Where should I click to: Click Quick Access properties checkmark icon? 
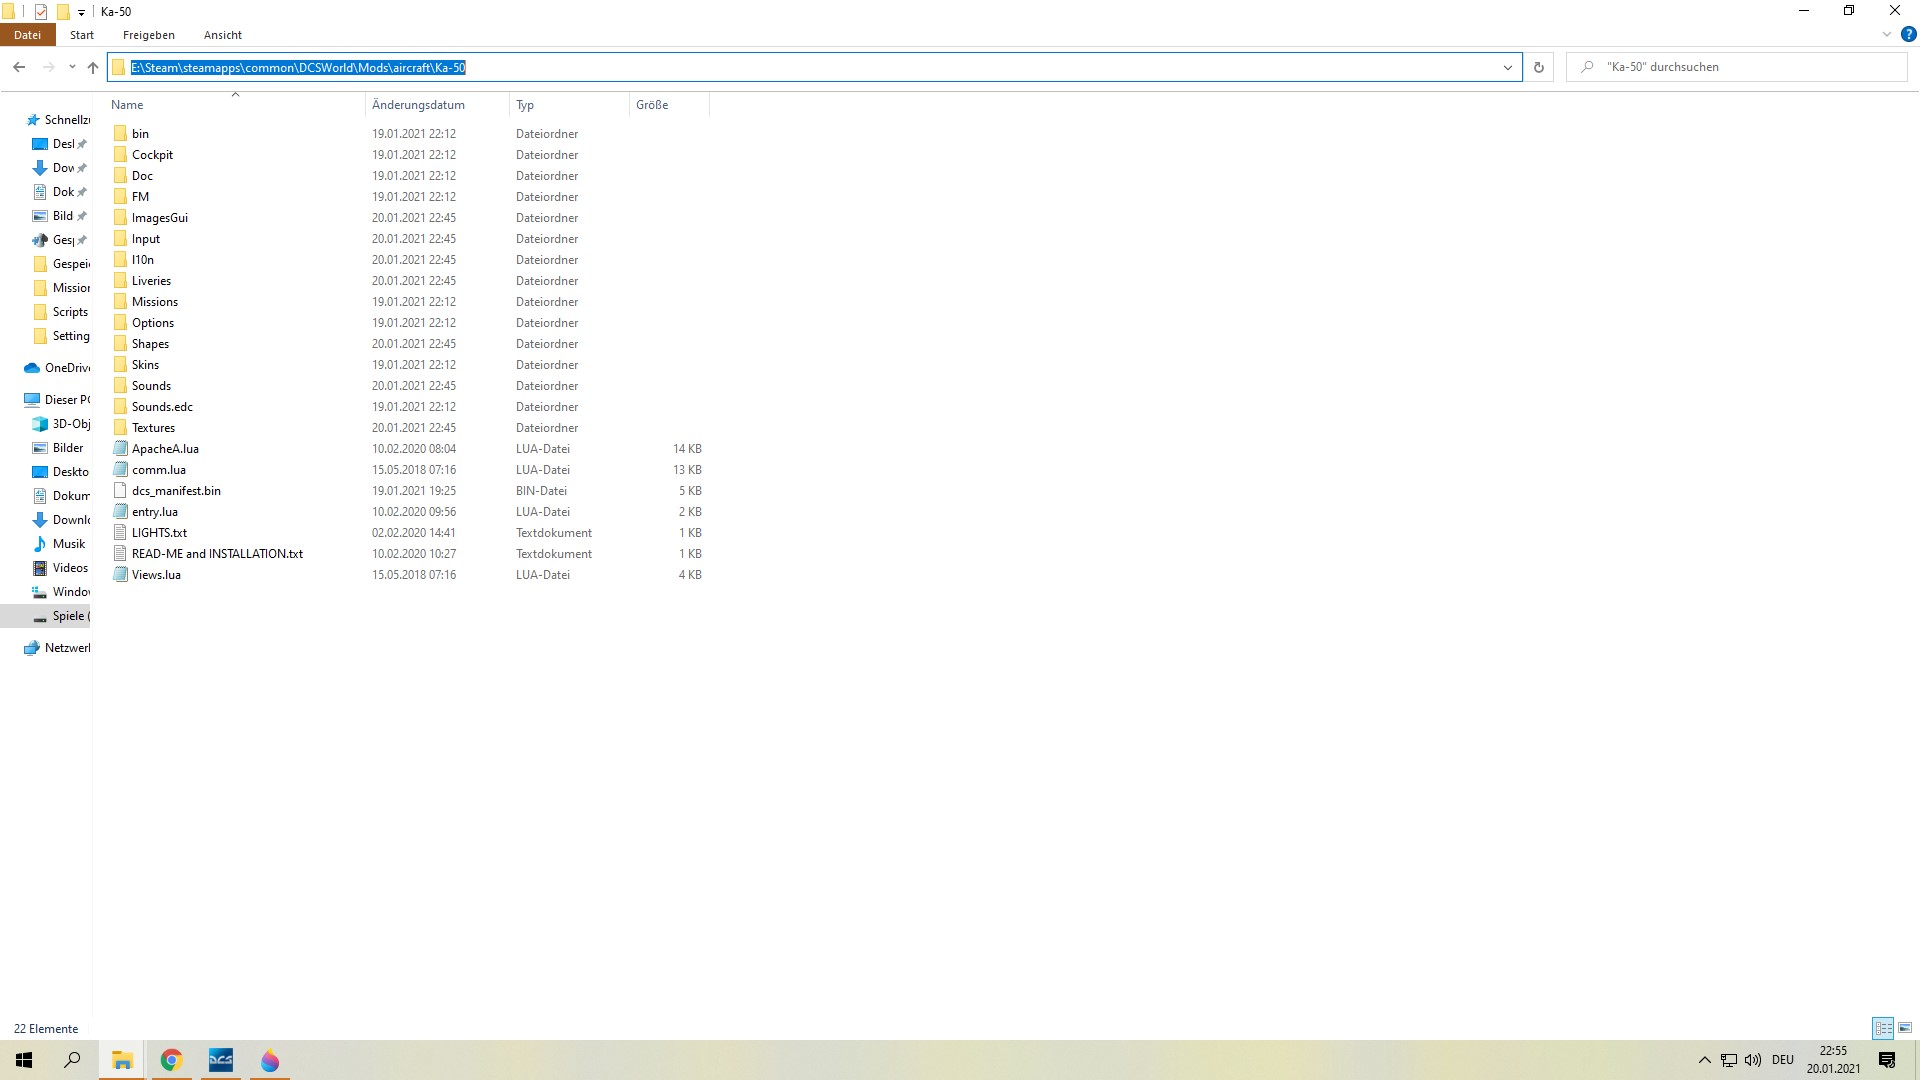[x=41, y=12]
